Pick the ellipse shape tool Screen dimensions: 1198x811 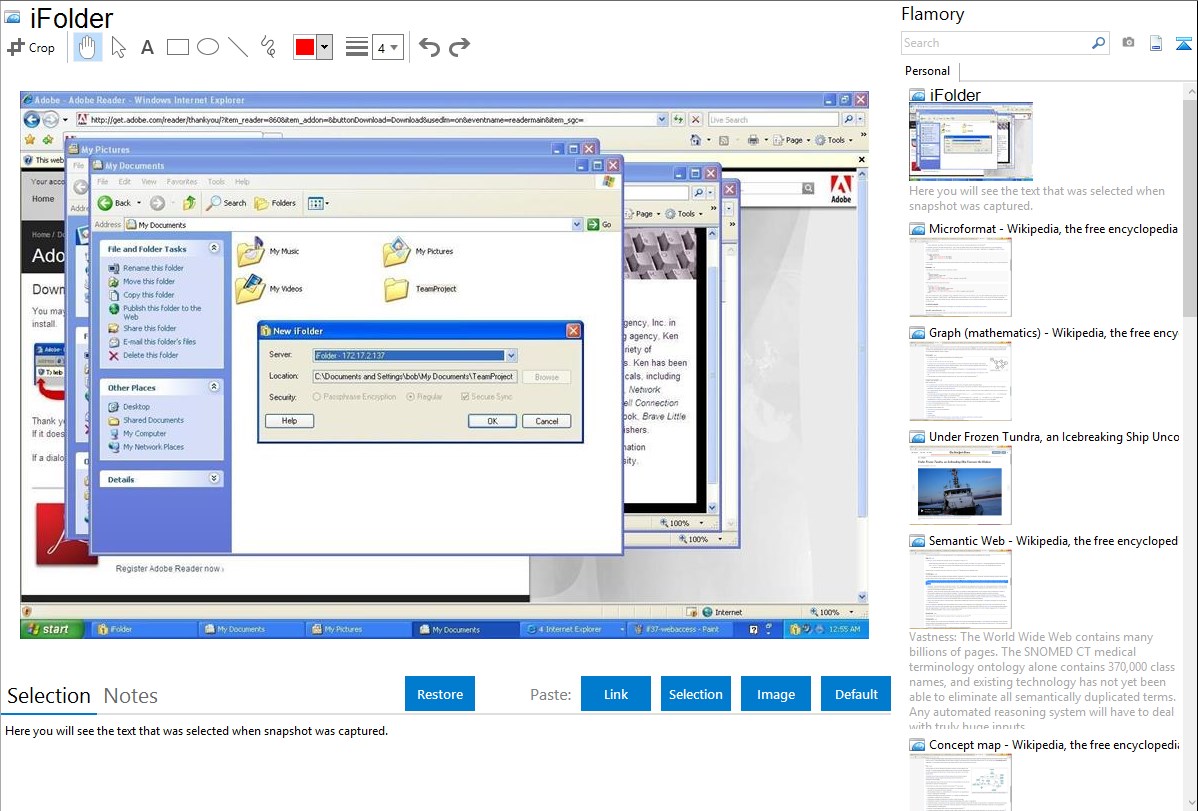click(x=208, y=47)
